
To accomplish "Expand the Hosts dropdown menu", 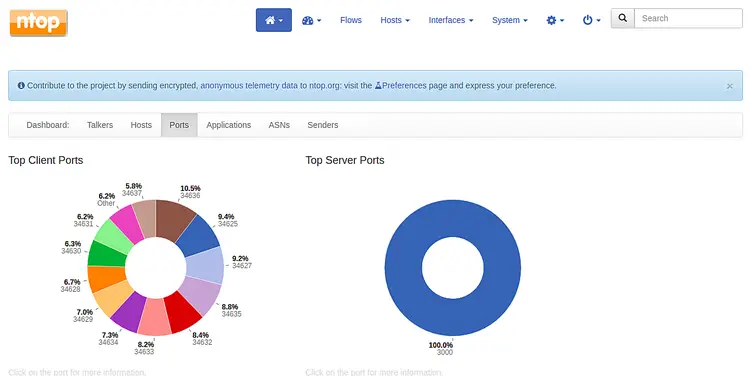I will 395,20.
